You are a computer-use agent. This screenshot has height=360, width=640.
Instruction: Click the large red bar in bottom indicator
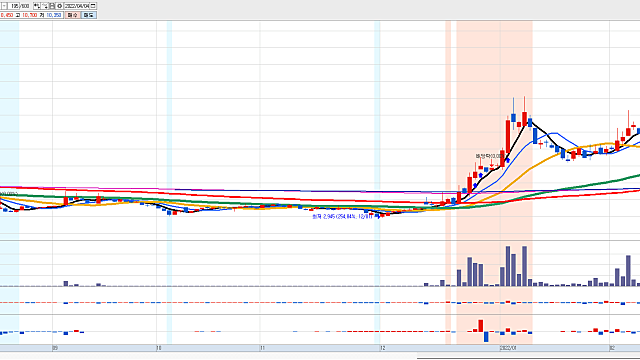[x=481, y=326]
